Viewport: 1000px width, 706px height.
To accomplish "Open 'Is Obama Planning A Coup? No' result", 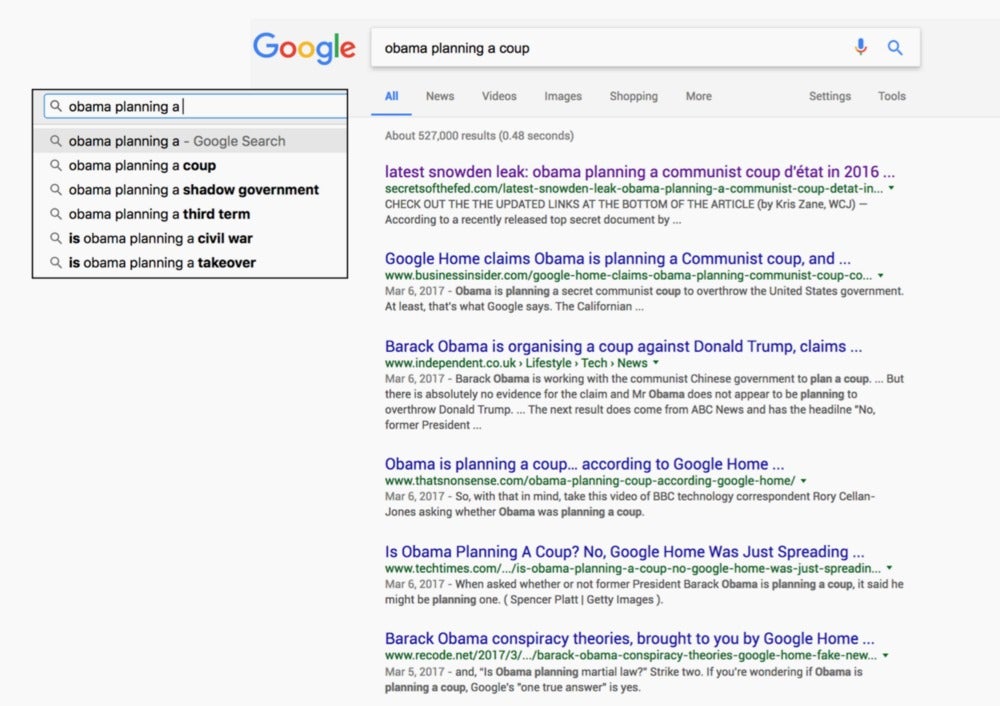I will (x=624, y=552).
